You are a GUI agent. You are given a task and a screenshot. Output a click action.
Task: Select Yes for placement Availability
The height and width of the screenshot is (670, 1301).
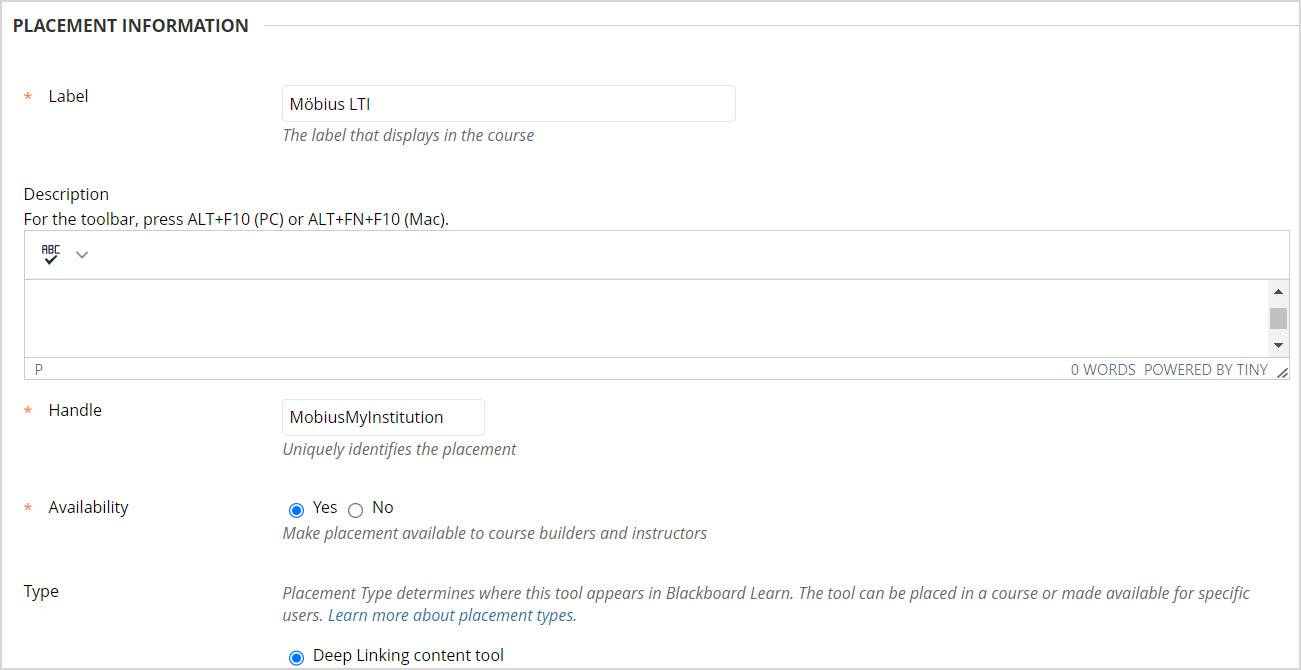tap(296, 509)
